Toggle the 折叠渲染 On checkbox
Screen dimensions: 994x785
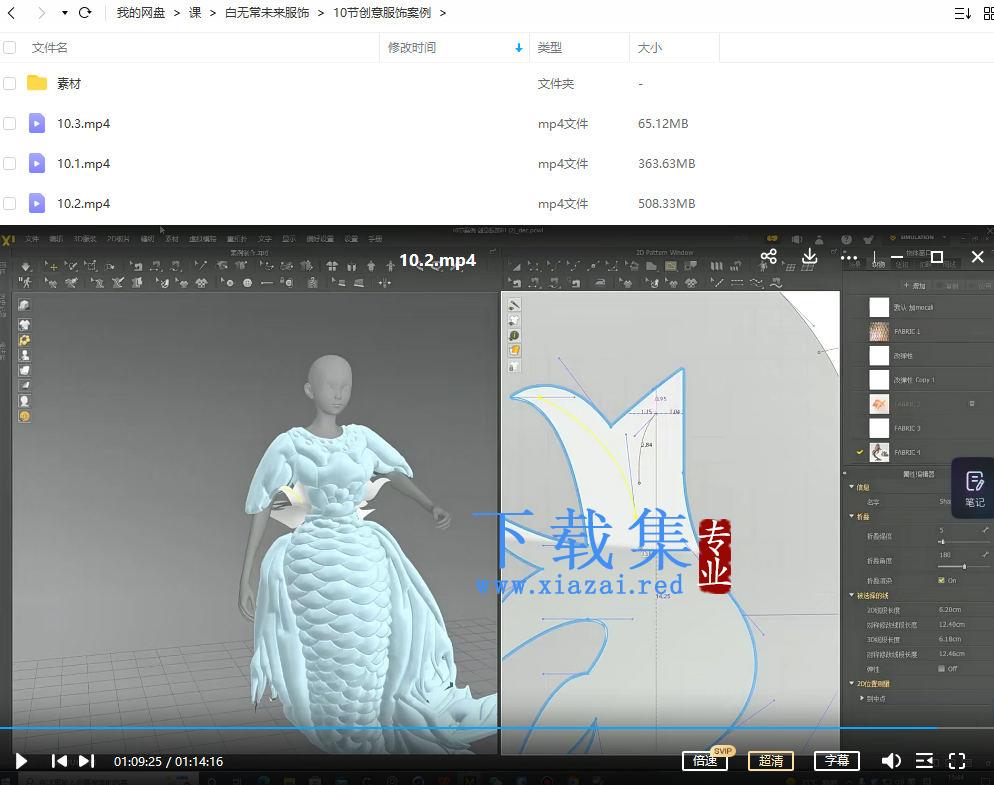pyautogui.click(x=941, y=580)
